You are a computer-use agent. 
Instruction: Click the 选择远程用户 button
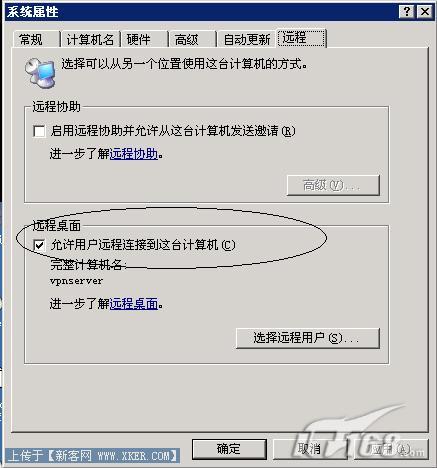click(308, 338)
